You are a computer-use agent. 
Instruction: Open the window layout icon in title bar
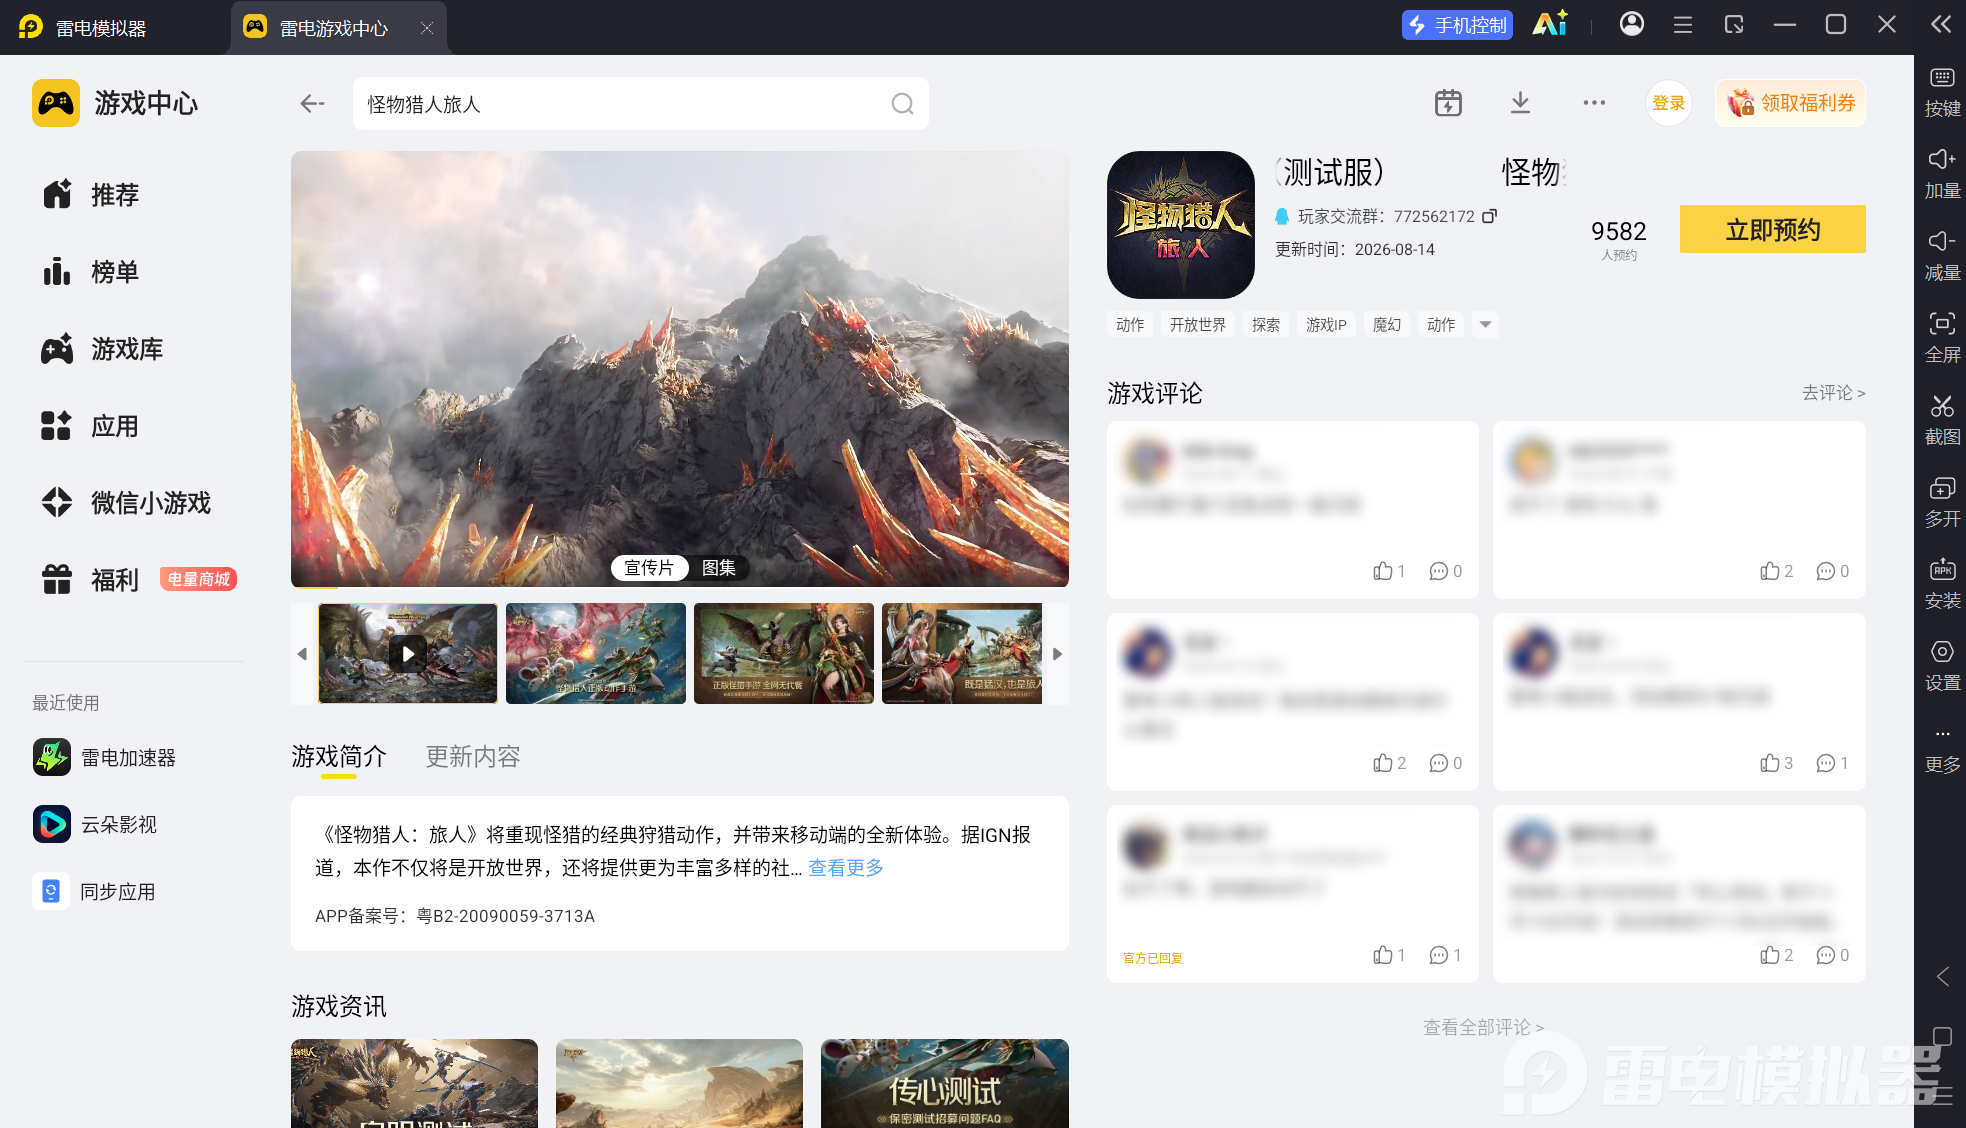click(1734, 25)
